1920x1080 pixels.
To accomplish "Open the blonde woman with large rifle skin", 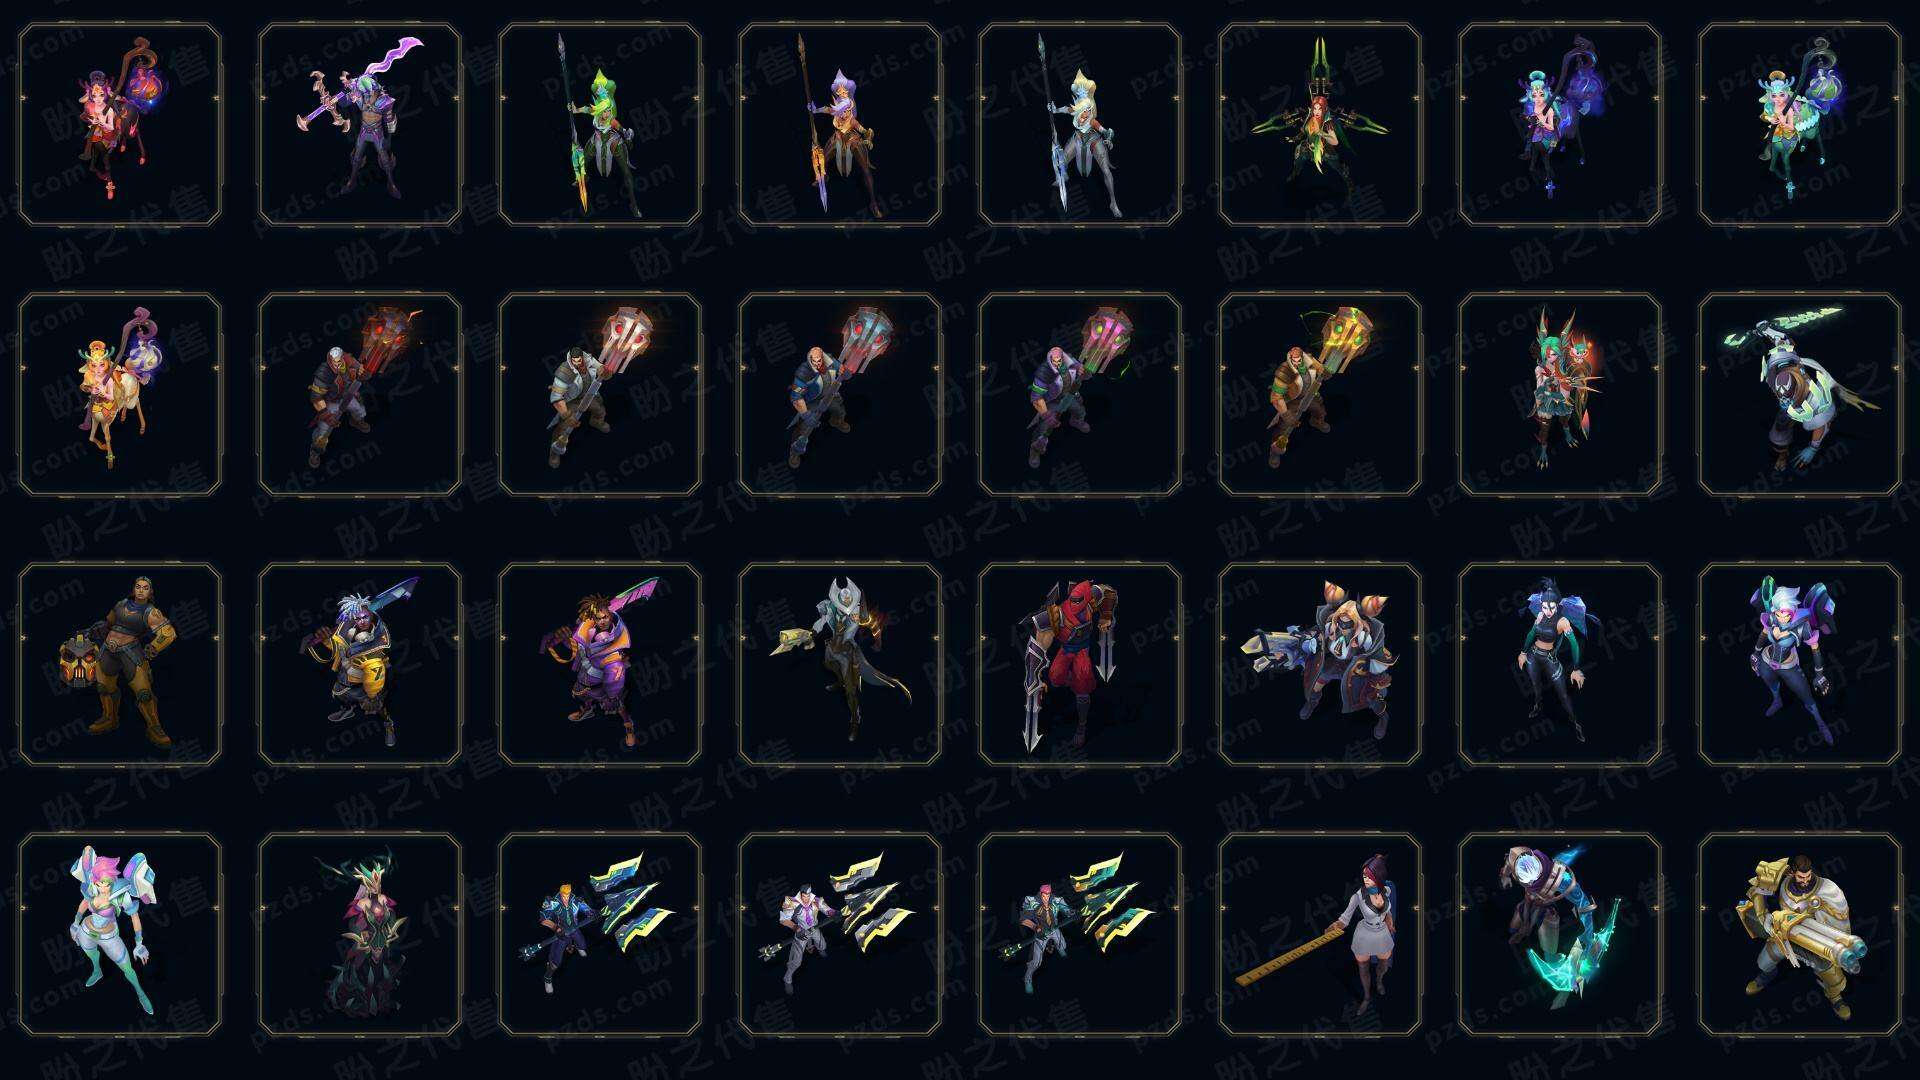I will [x=1320, y=664].
